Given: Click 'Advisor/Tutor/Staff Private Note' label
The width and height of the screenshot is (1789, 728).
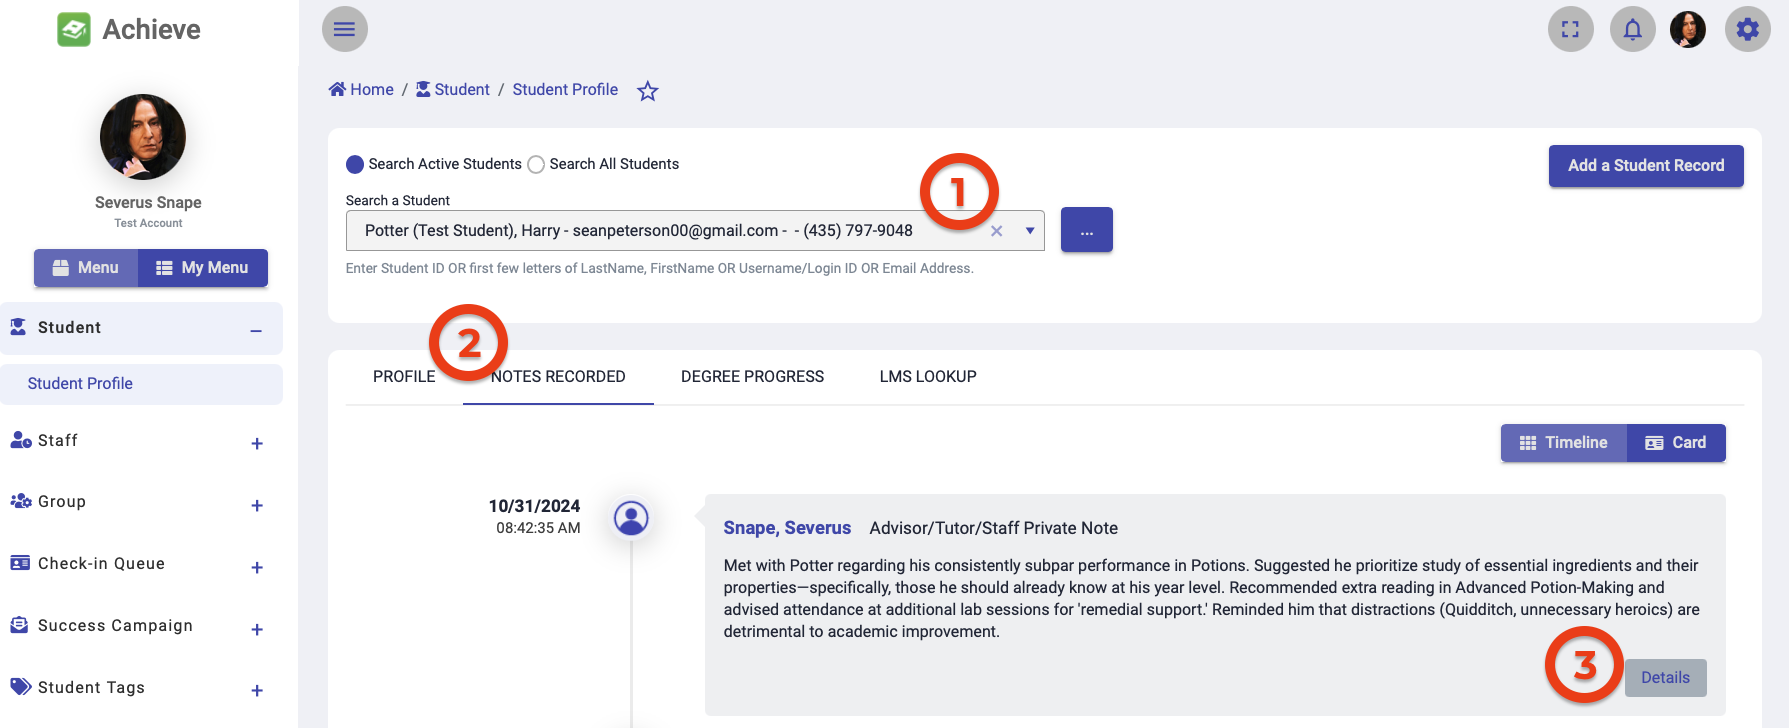Looking at the screenshot, I should 994,528.
